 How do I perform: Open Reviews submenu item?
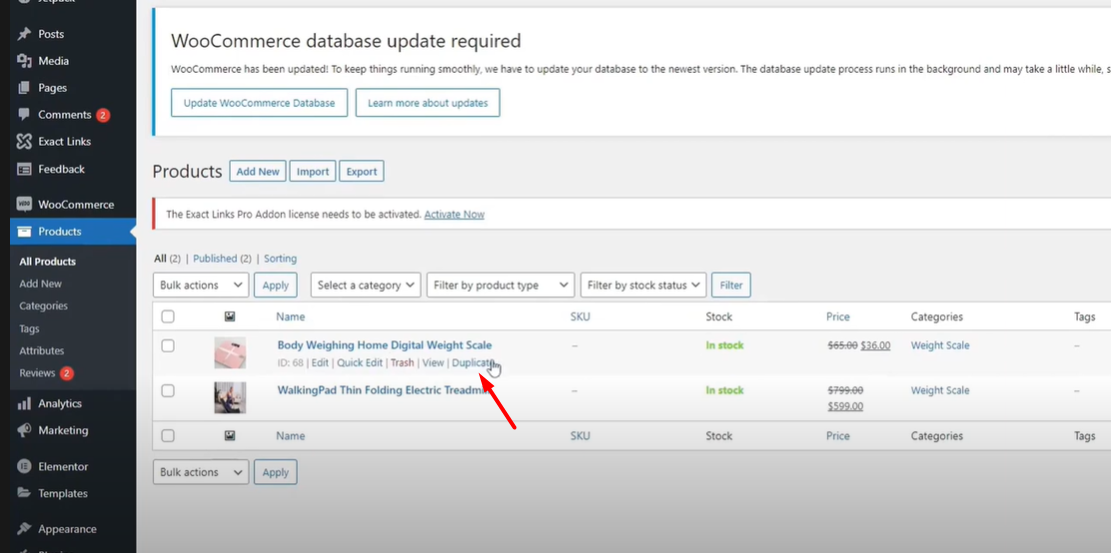coord(37,373)
